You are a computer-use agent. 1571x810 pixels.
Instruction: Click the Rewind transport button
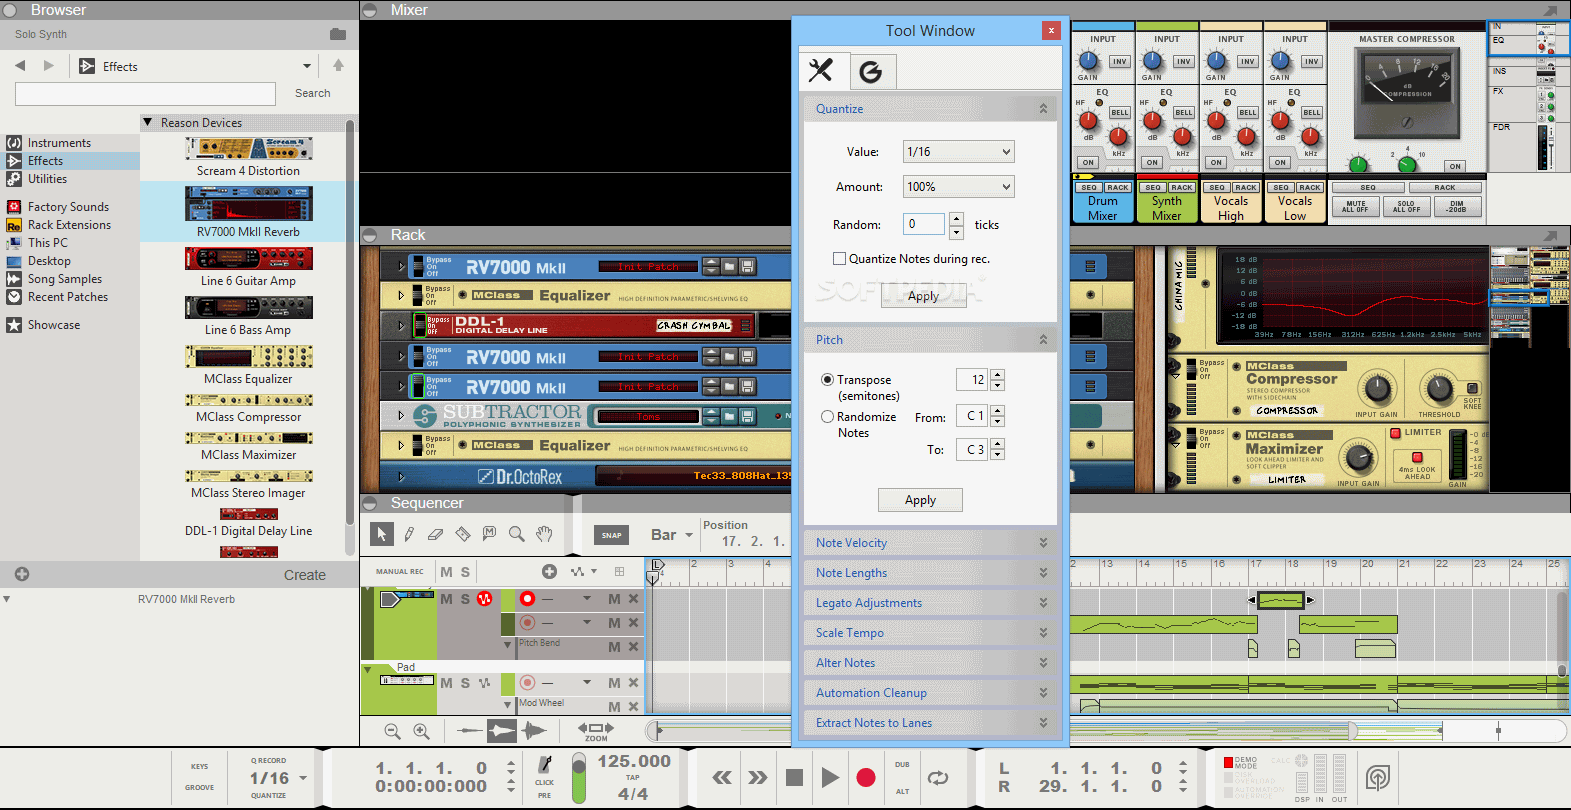point(722,777)
